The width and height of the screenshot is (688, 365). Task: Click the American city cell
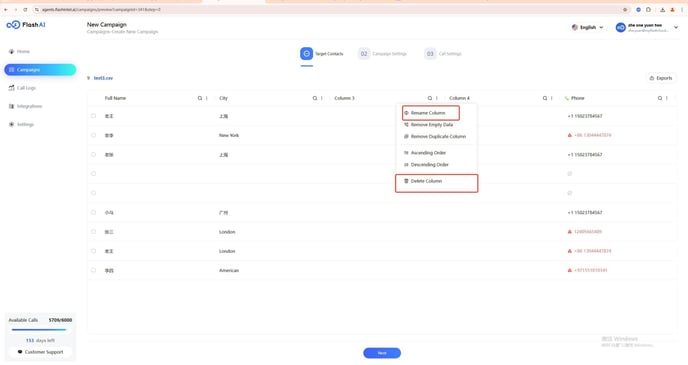click(x=229, y=270)
